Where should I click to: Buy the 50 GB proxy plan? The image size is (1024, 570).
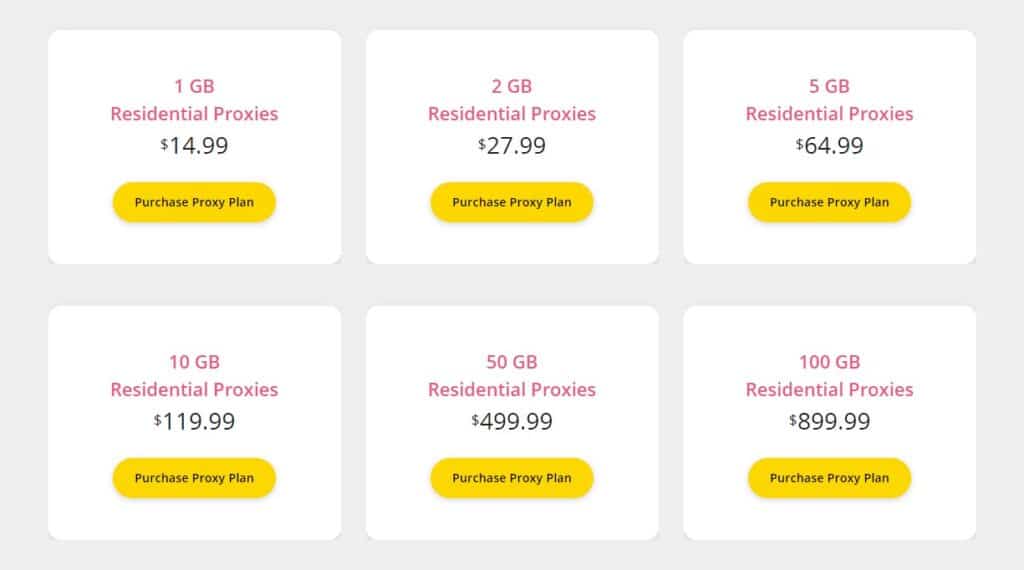click(x=512, y=478)
